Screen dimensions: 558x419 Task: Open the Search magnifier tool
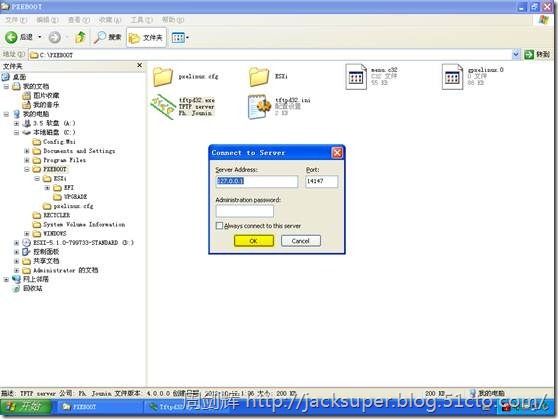tap(107, 37)
